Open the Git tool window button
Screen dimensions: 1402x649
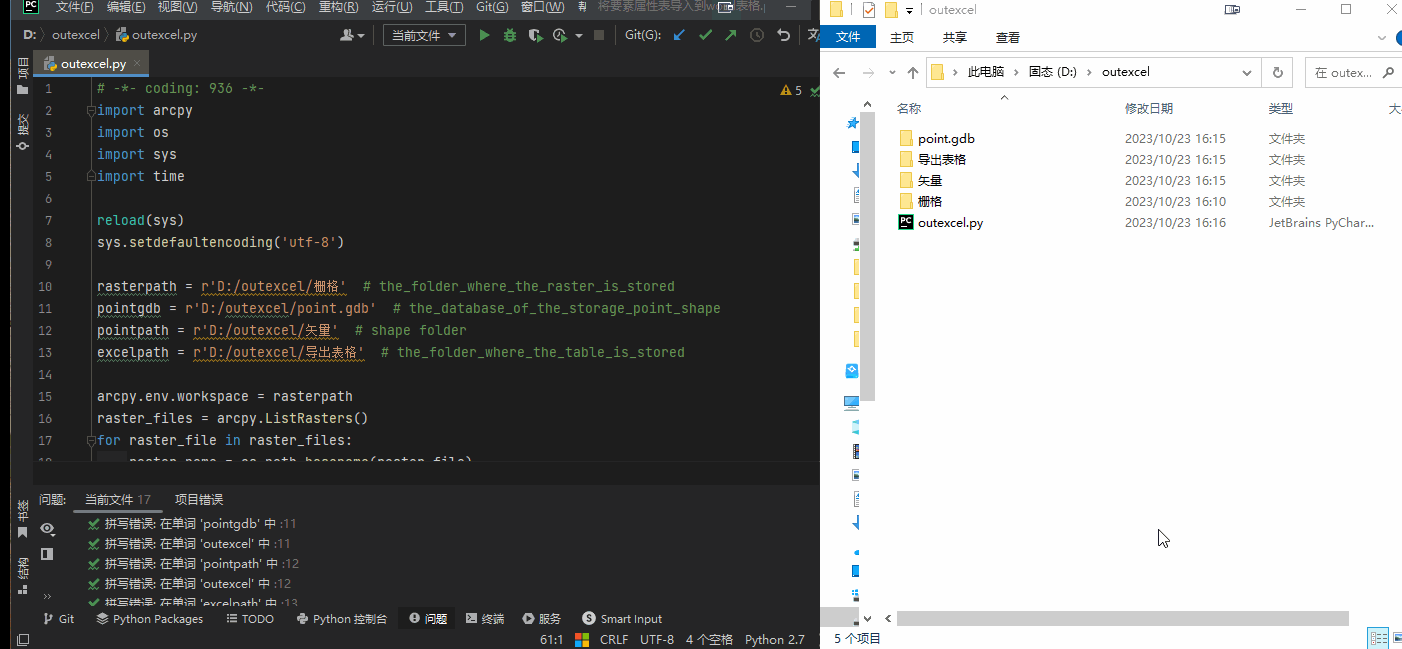(58, 619)
